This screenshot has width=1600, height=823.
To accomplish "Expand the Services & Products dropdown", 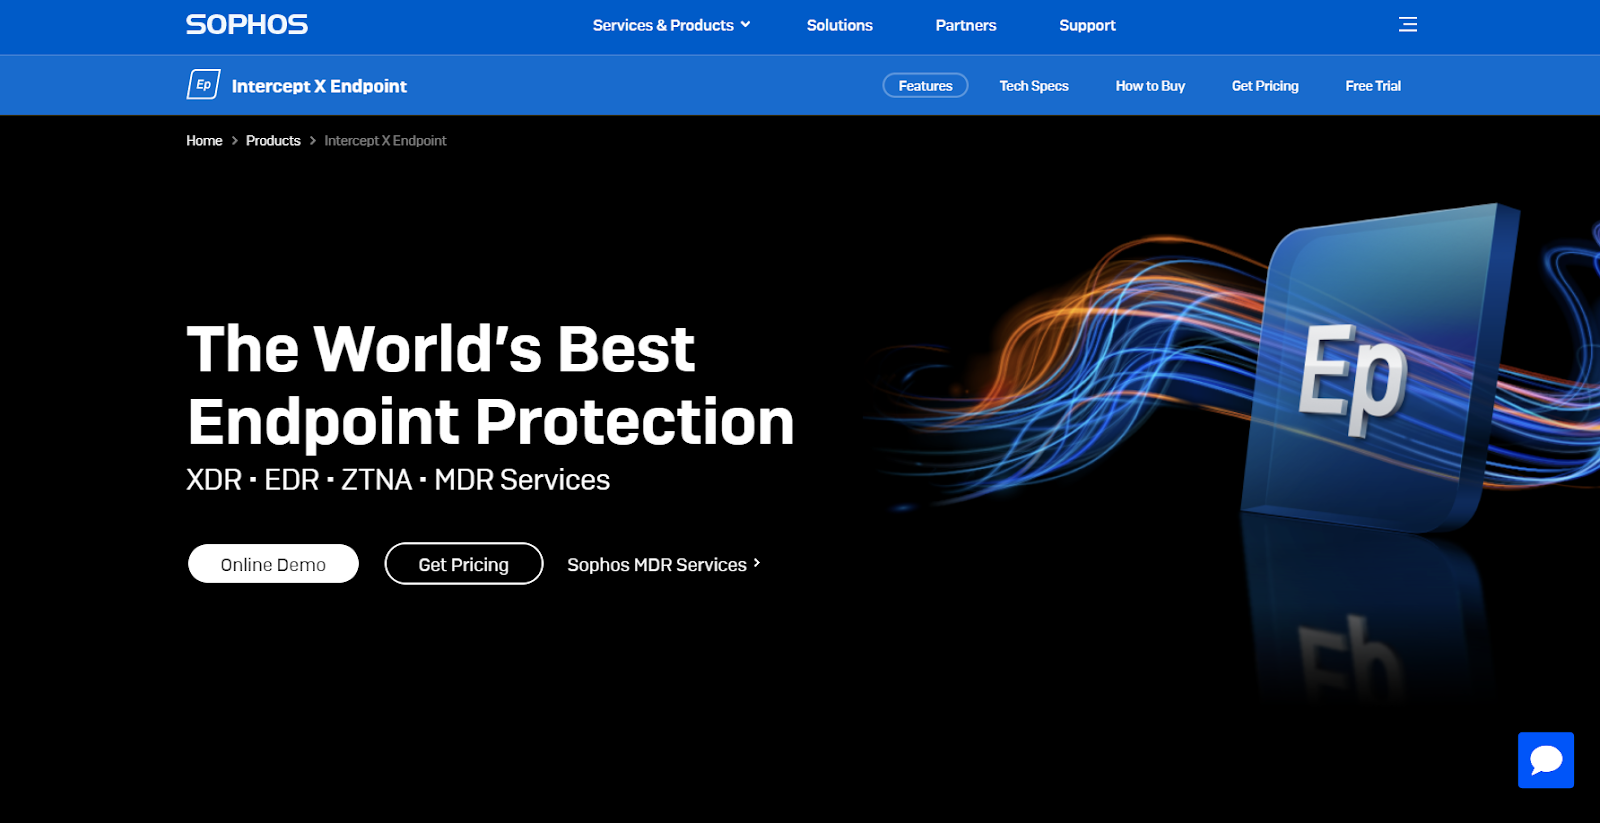I will [671, 25].
